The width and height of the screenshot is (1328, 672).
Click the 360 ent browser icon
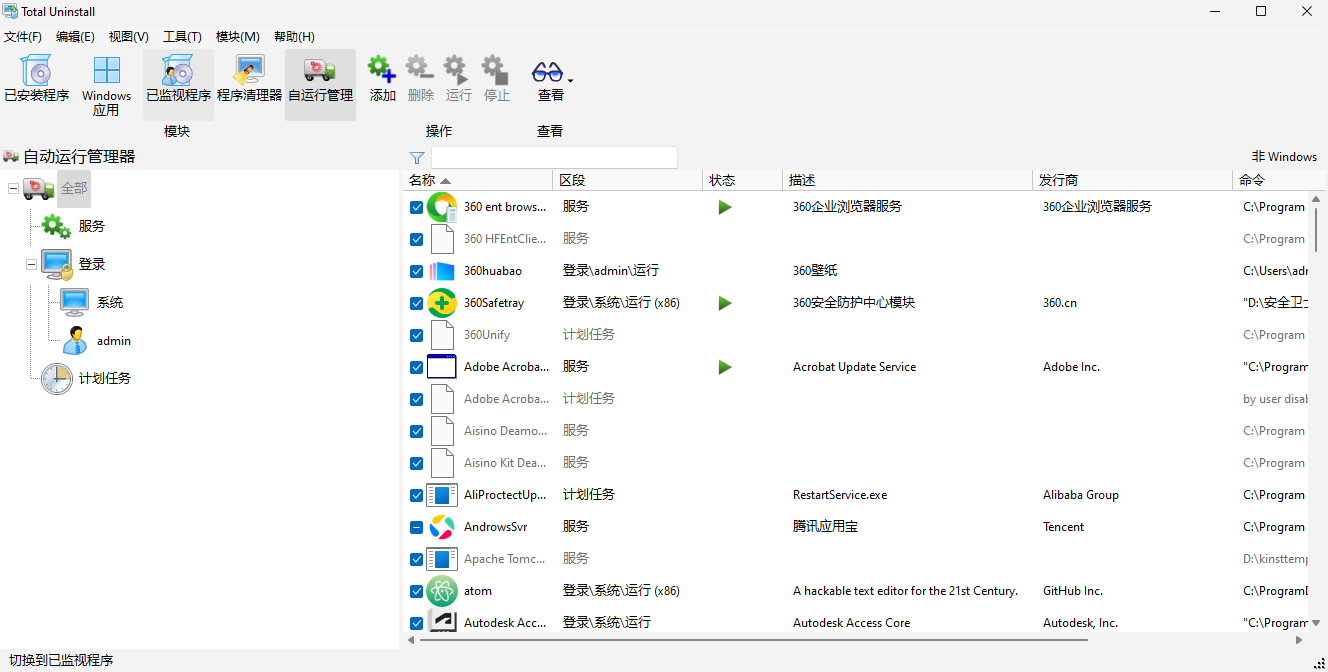pyautogui.click(x=442, y=207)
